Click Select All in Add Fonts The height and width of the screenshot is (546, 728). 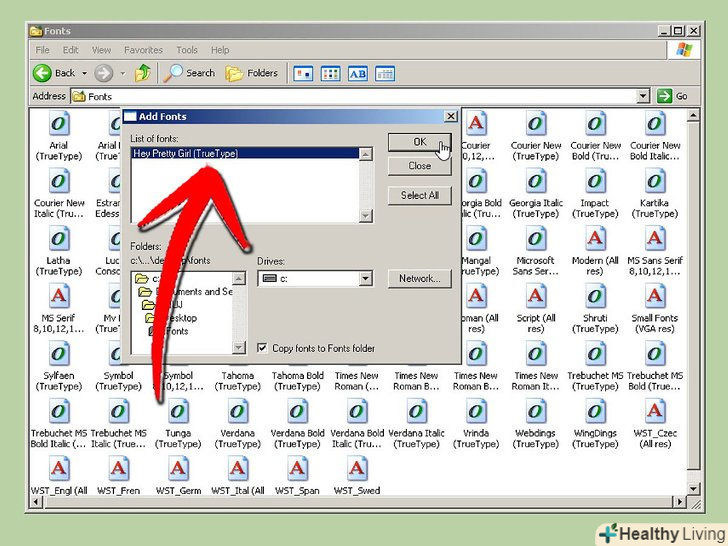pyautogui.click(x=419, y=195)
